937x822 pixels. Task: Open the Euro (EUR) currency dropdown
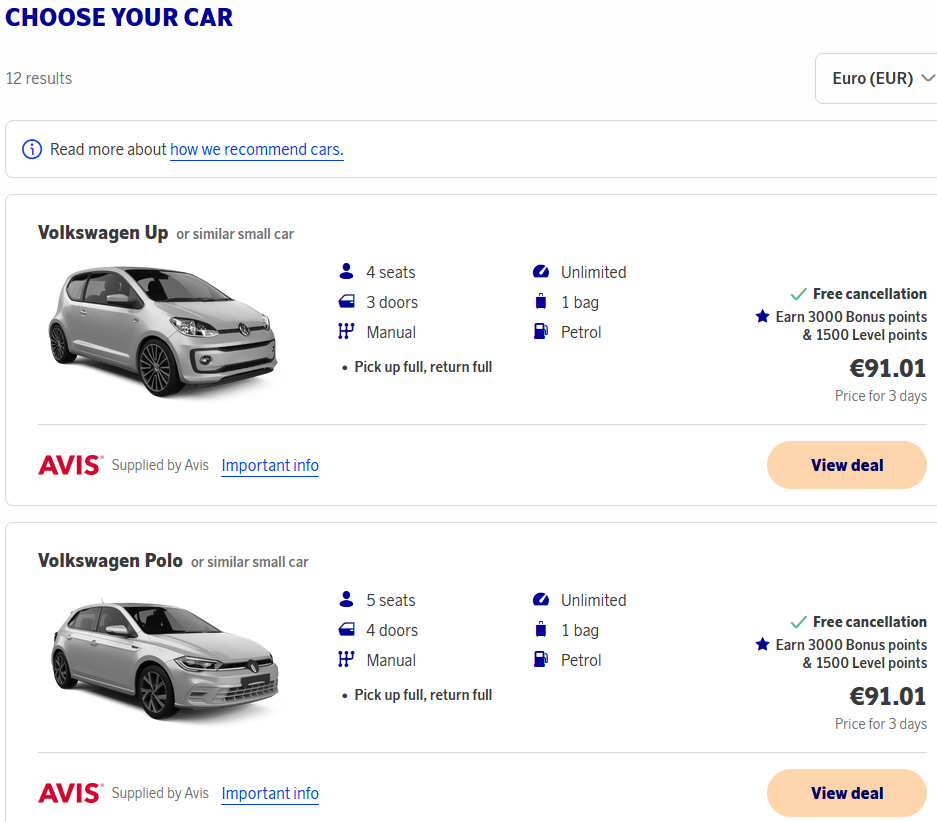876,78
